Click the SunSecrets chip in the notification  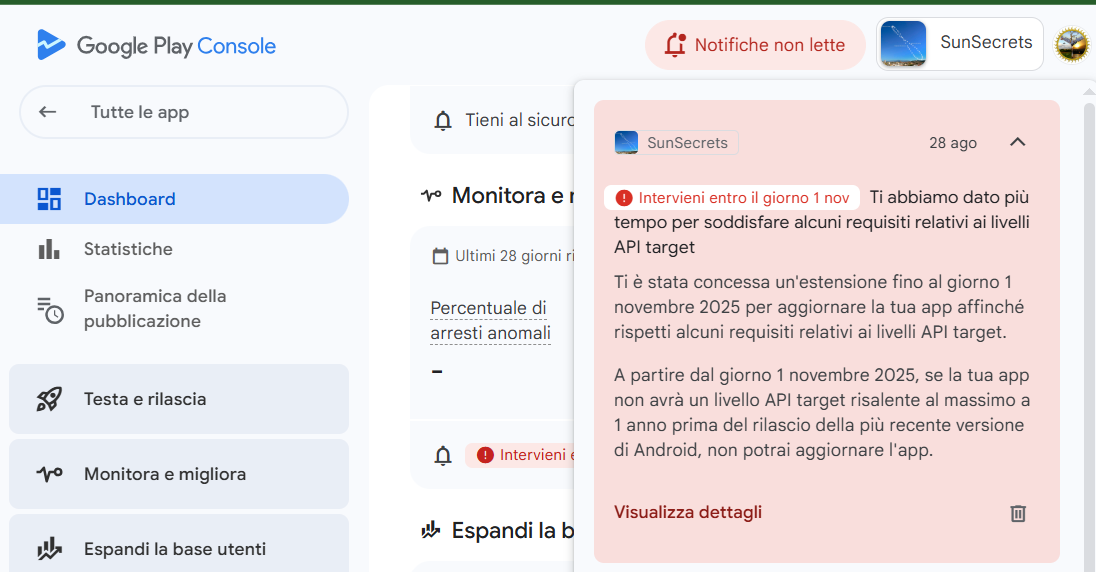[676, 143]
